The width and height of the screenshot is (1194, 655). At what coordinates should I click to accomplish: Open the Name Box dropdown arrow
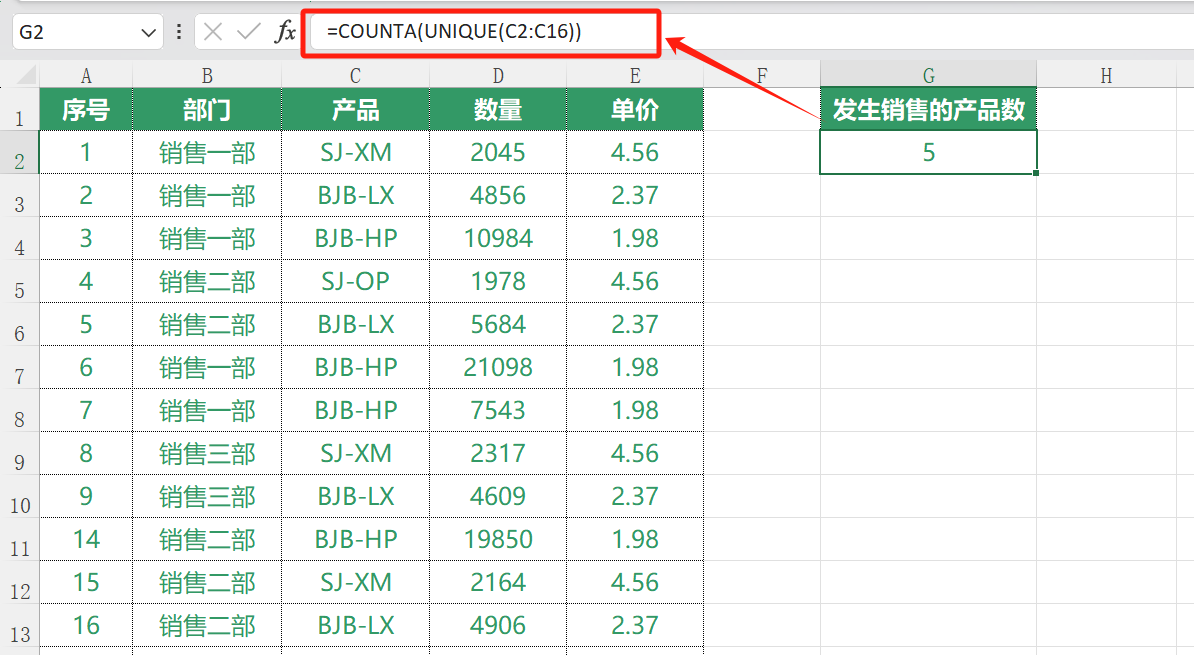point(148,33)
